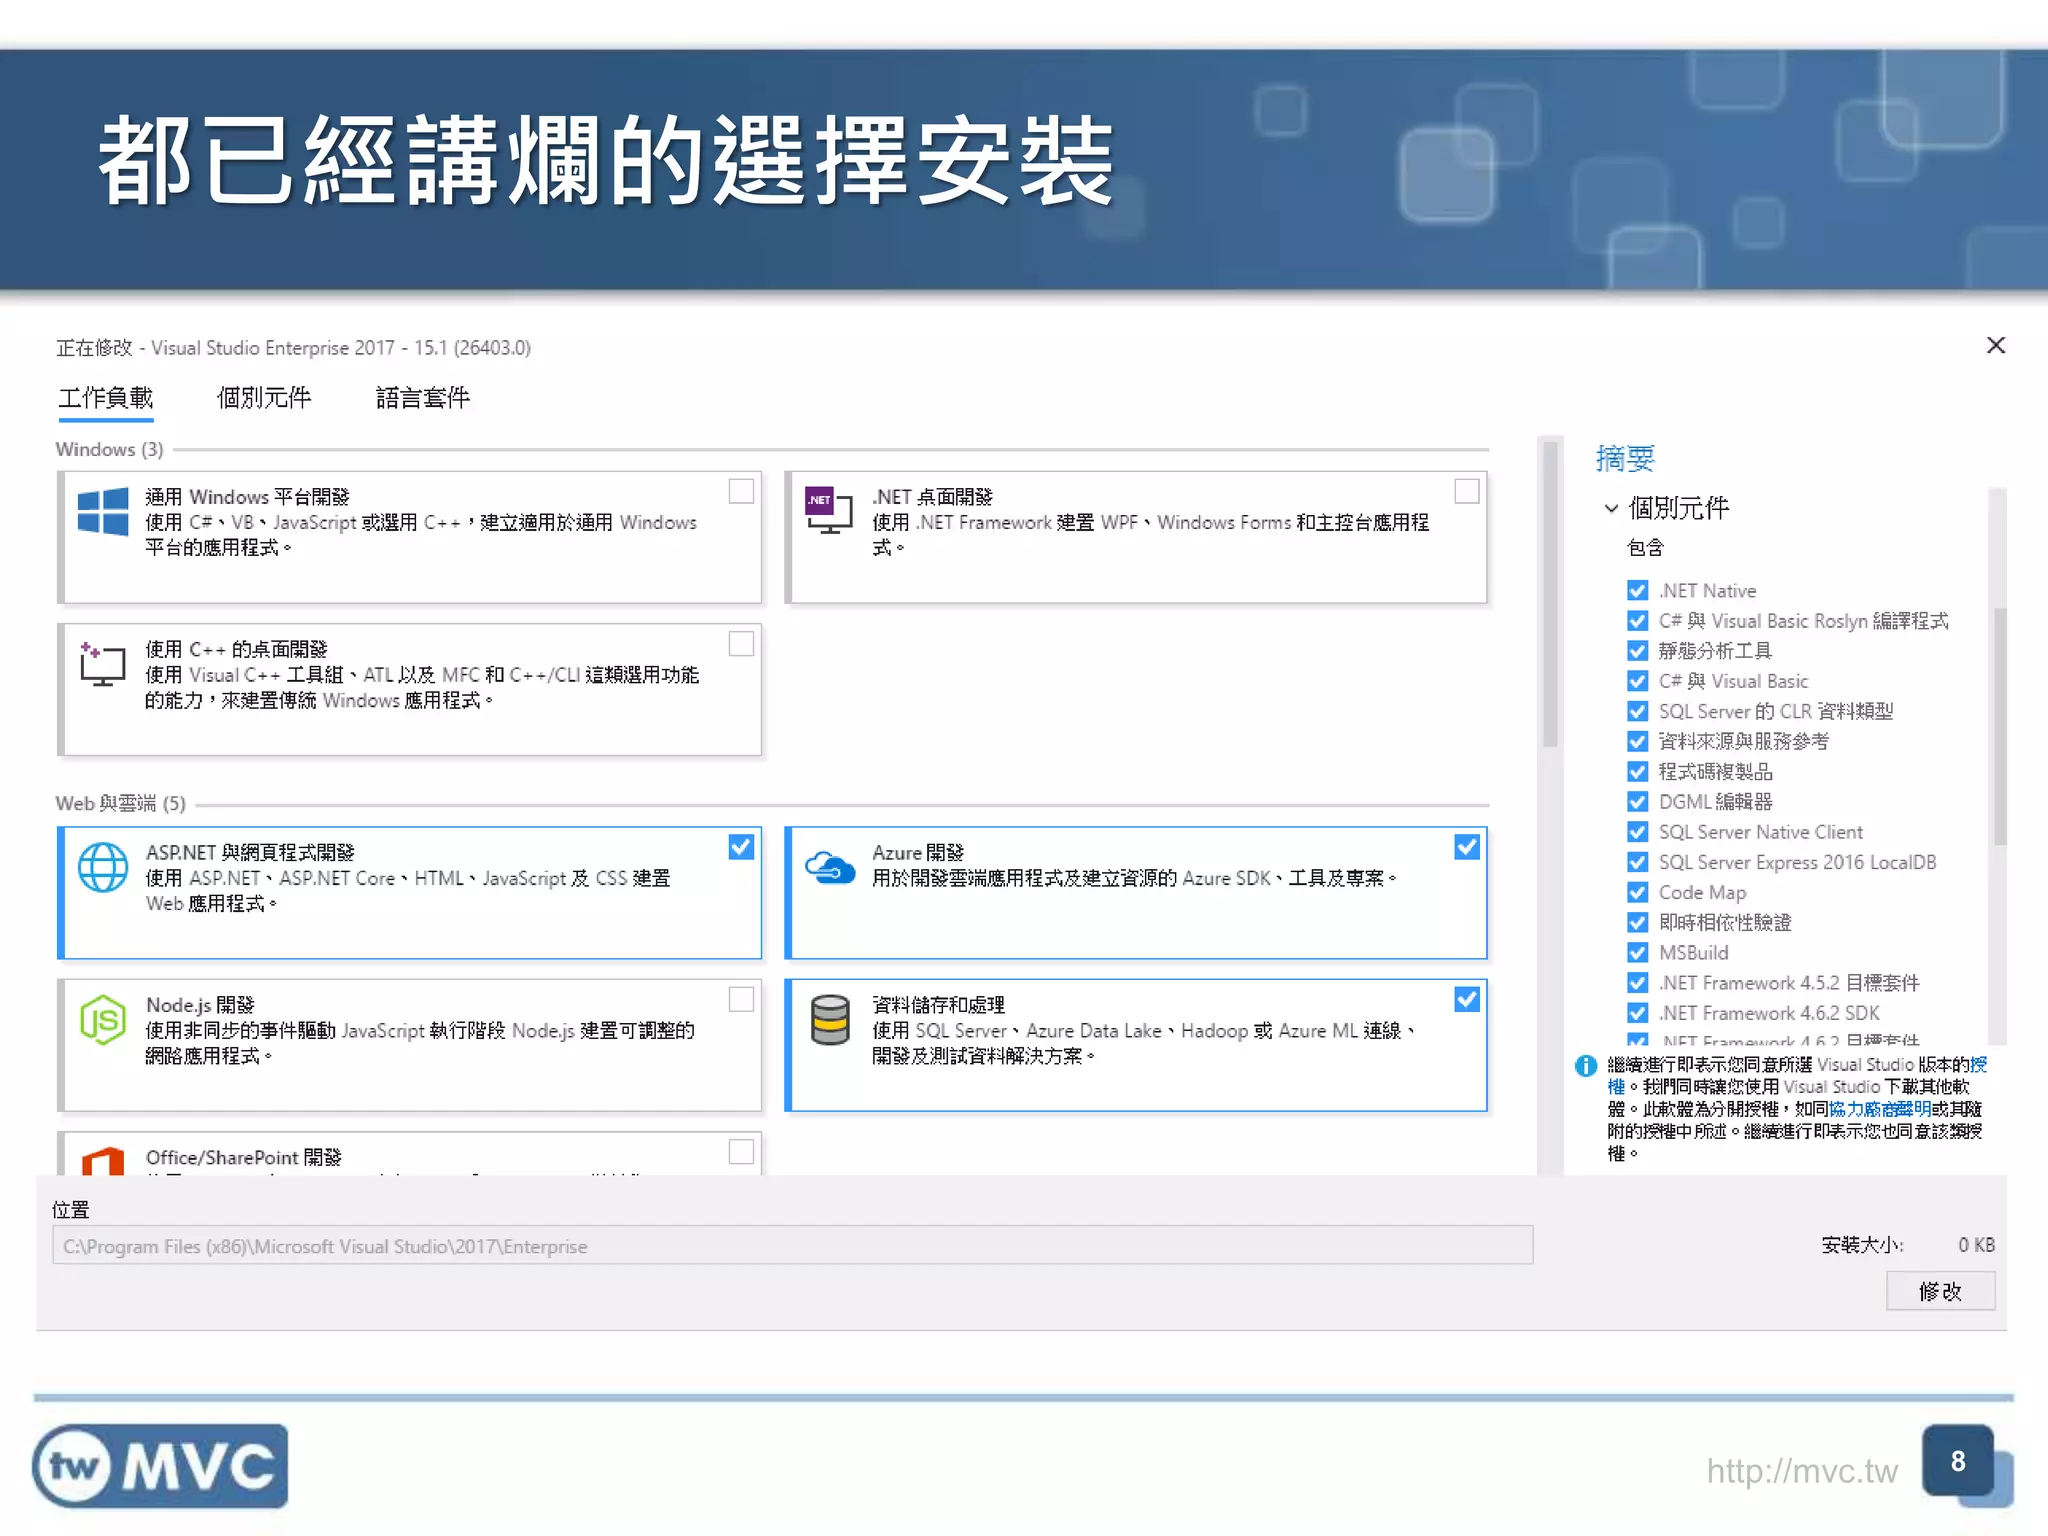This screenshot has width=2048, height=1536.
Task: Uncheck Code Map component
Action: (x=1637, y=892)
